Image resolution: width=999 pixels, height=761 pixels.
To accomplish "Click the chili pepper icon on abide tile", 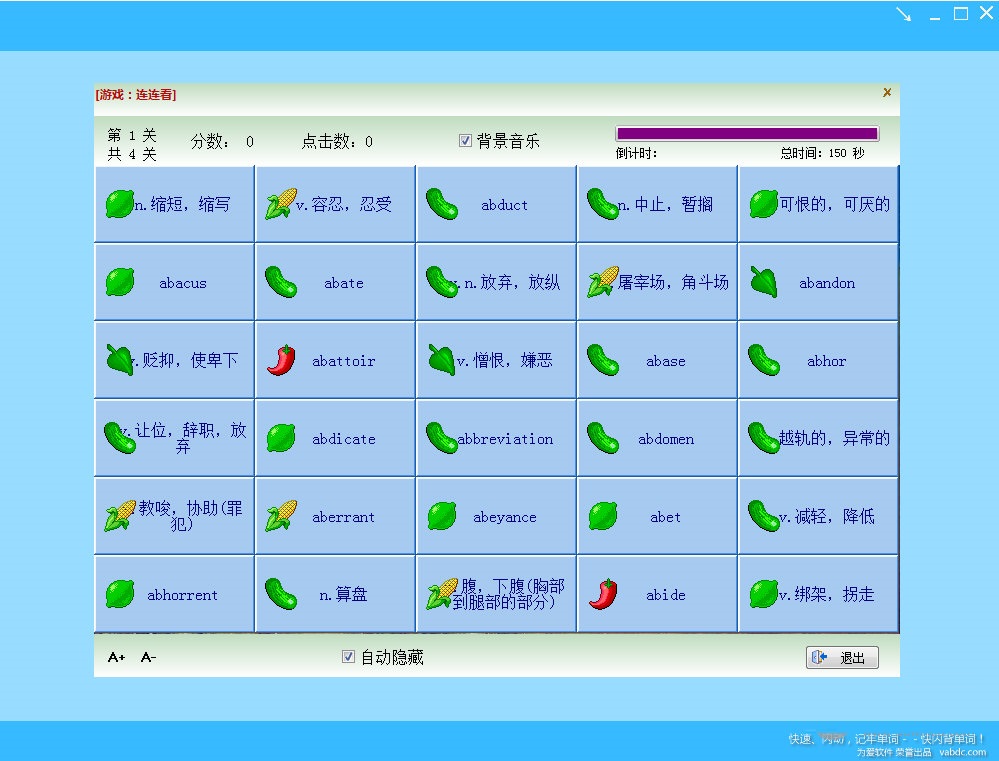I will [x=603, y=594].
